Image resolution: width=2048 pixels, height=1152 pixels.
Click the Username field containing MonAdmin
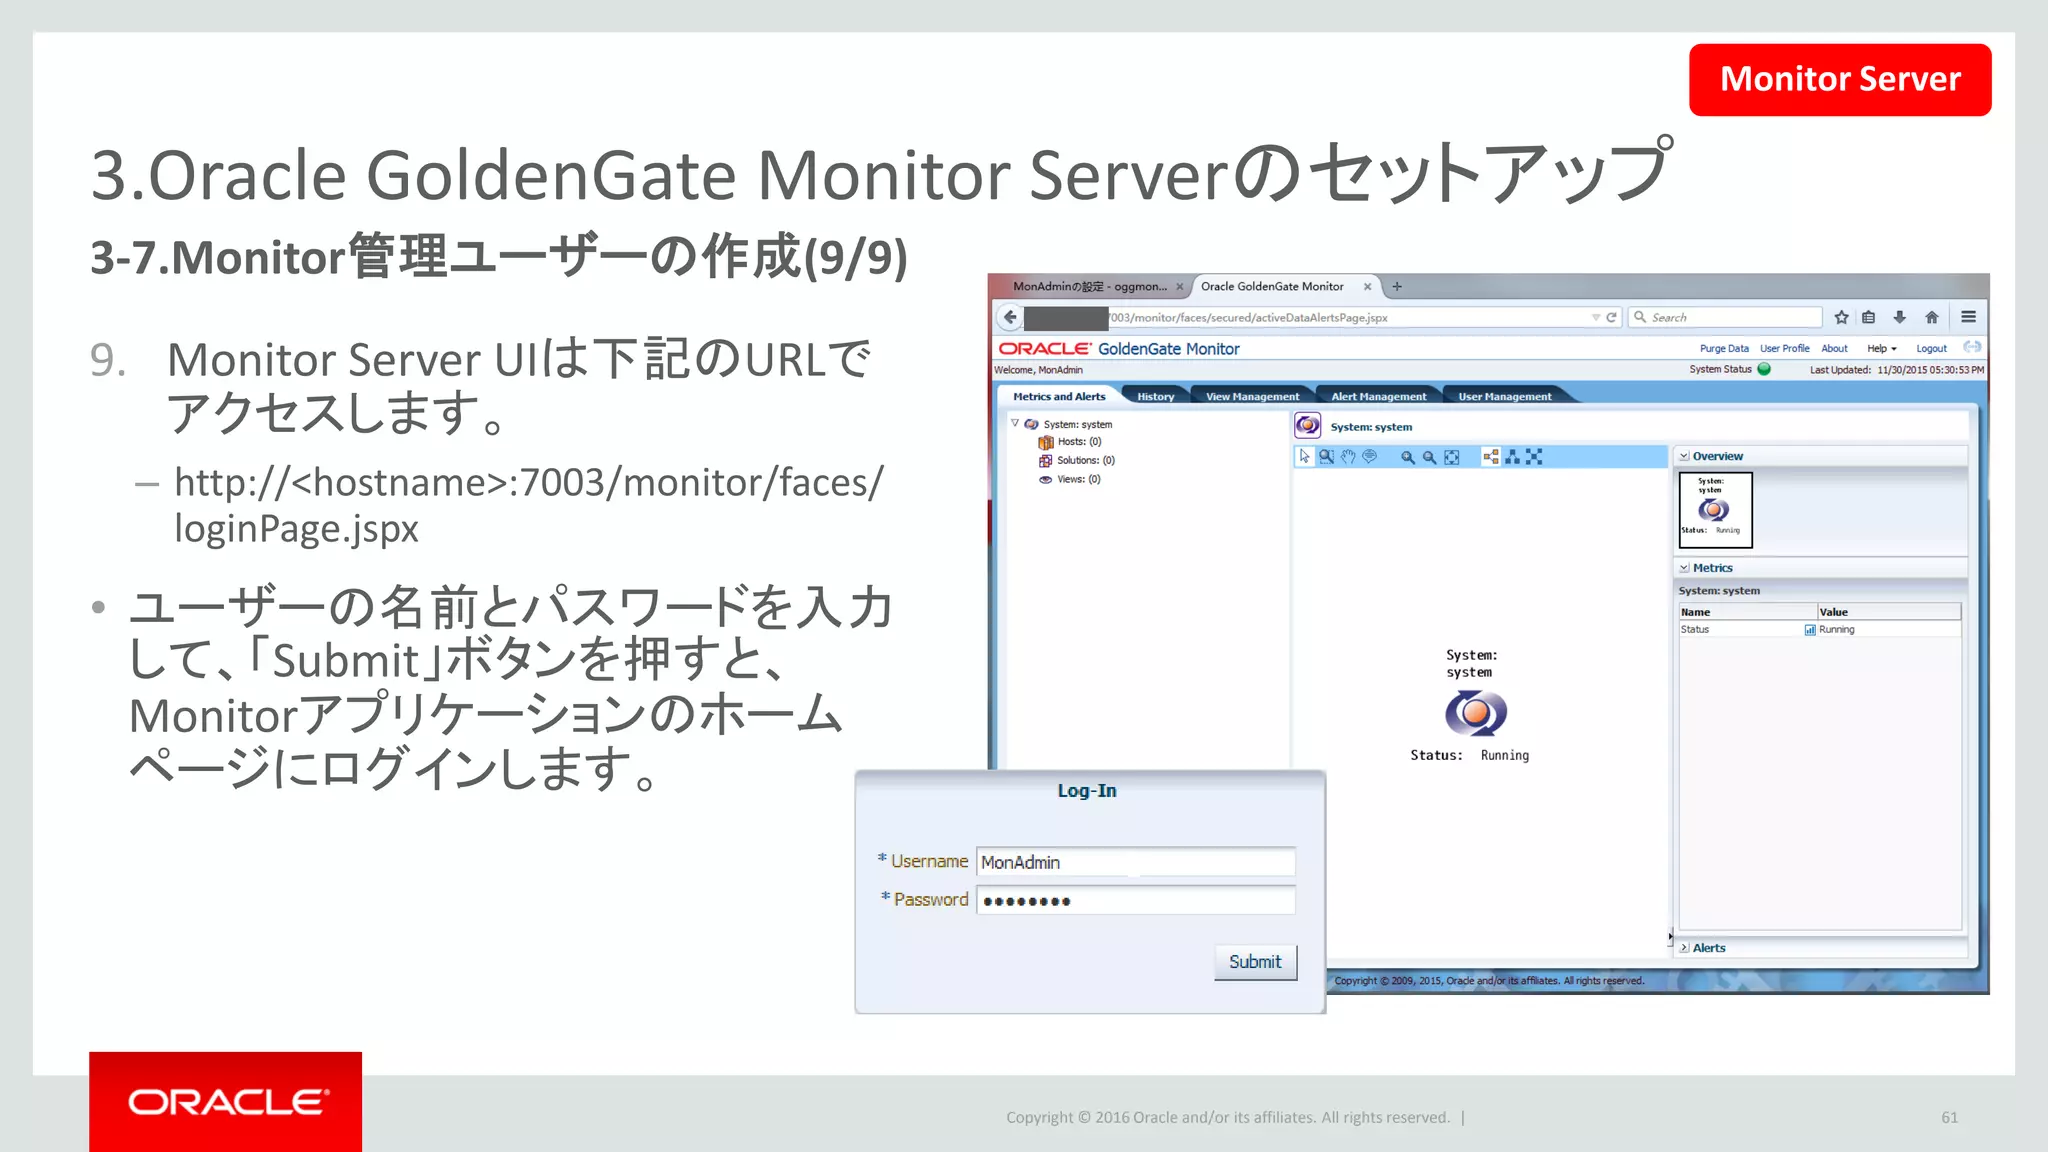point(1135,862)
